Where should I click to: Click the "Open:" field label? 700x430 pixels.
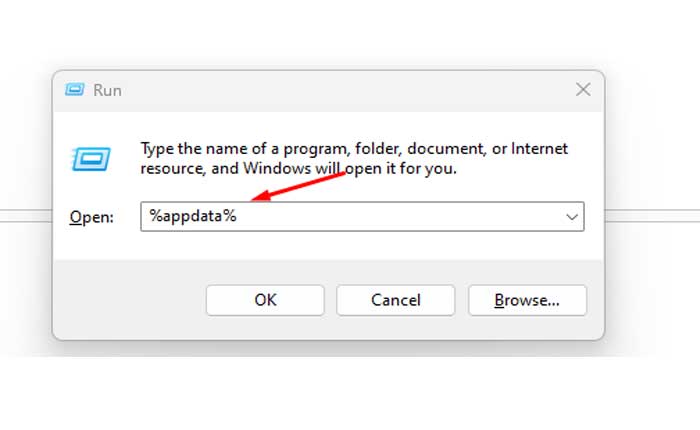click(93, 217)
